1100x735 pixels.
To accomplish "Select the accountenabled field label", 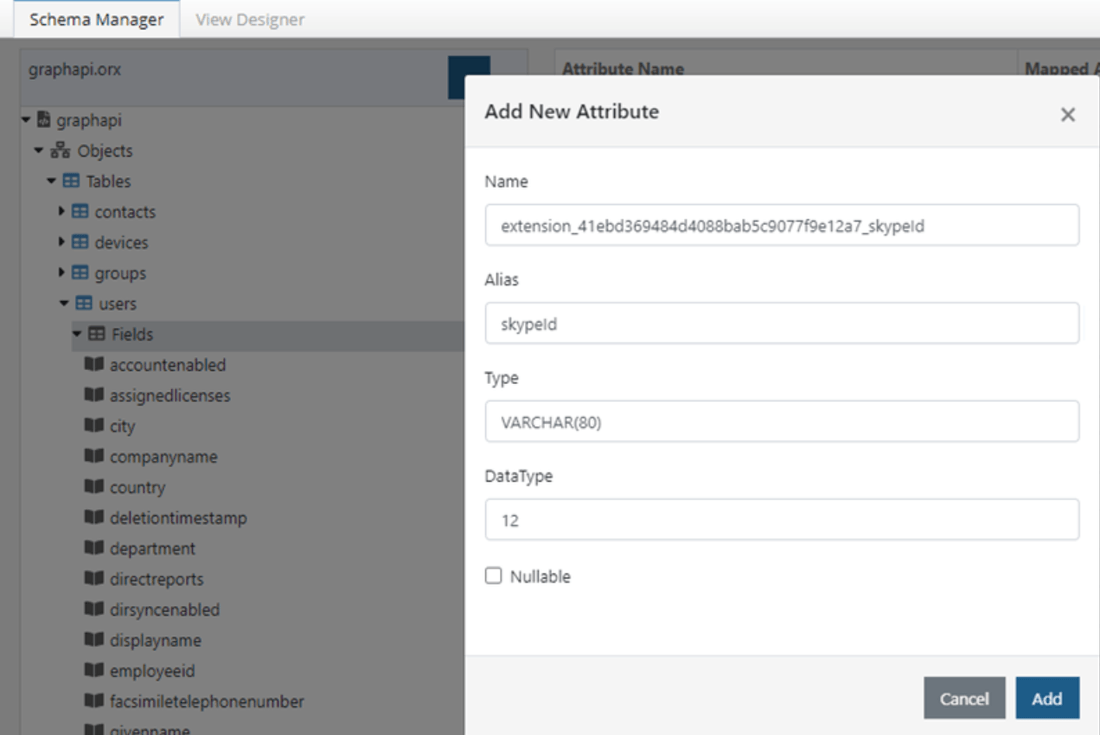I will tap(168, 365).
